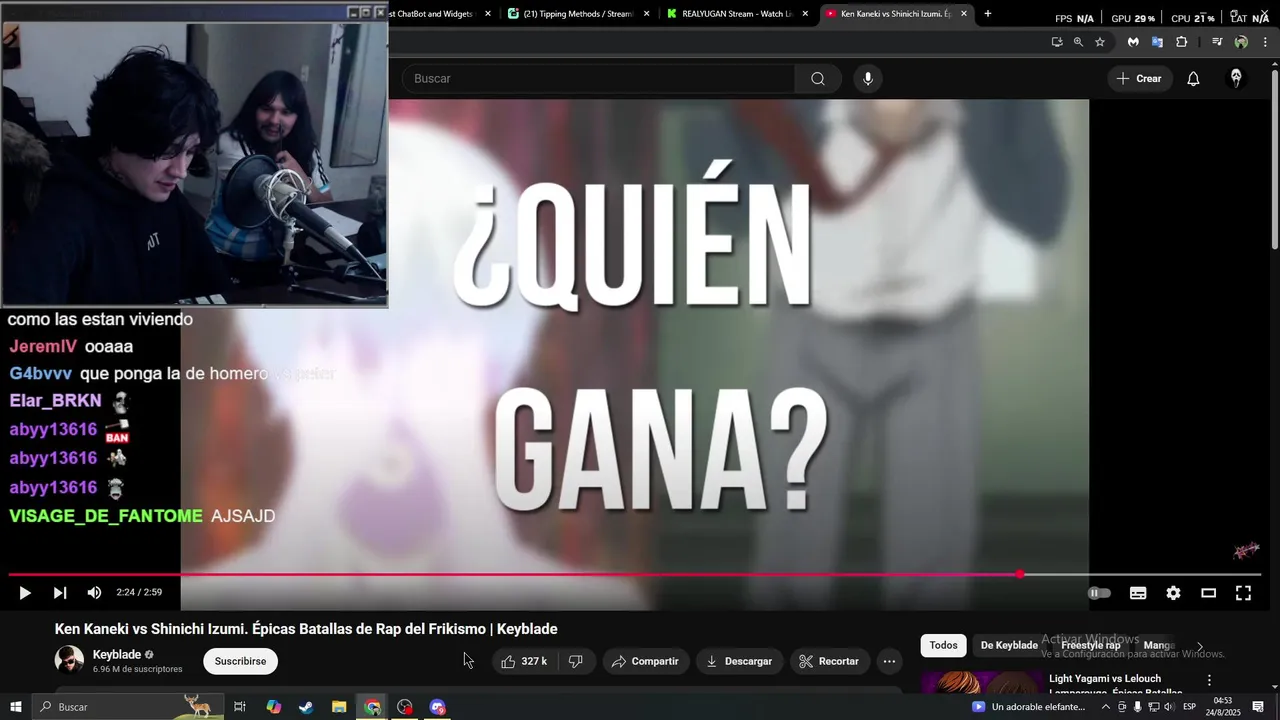This screenshot has height=720, width=1280.
Task: Open the Chrome profile avatar
Action: click(1241, 42)
